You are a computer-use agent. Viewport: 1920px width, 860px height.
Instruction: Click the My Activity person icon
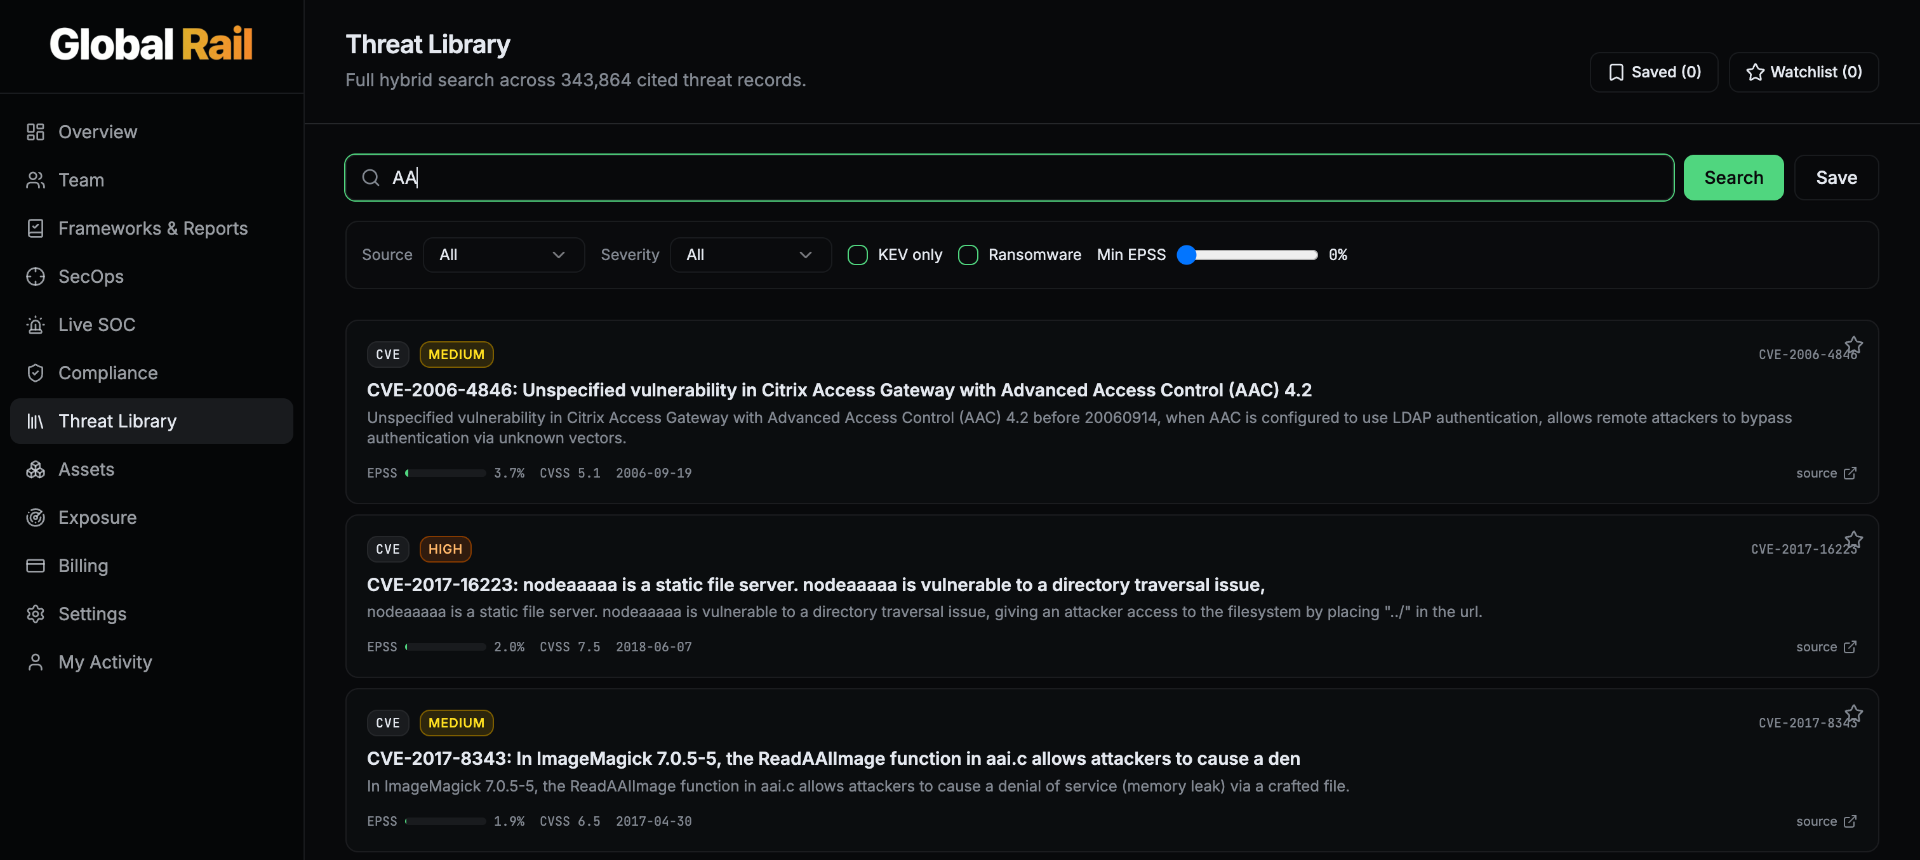[x=36, y=662]
